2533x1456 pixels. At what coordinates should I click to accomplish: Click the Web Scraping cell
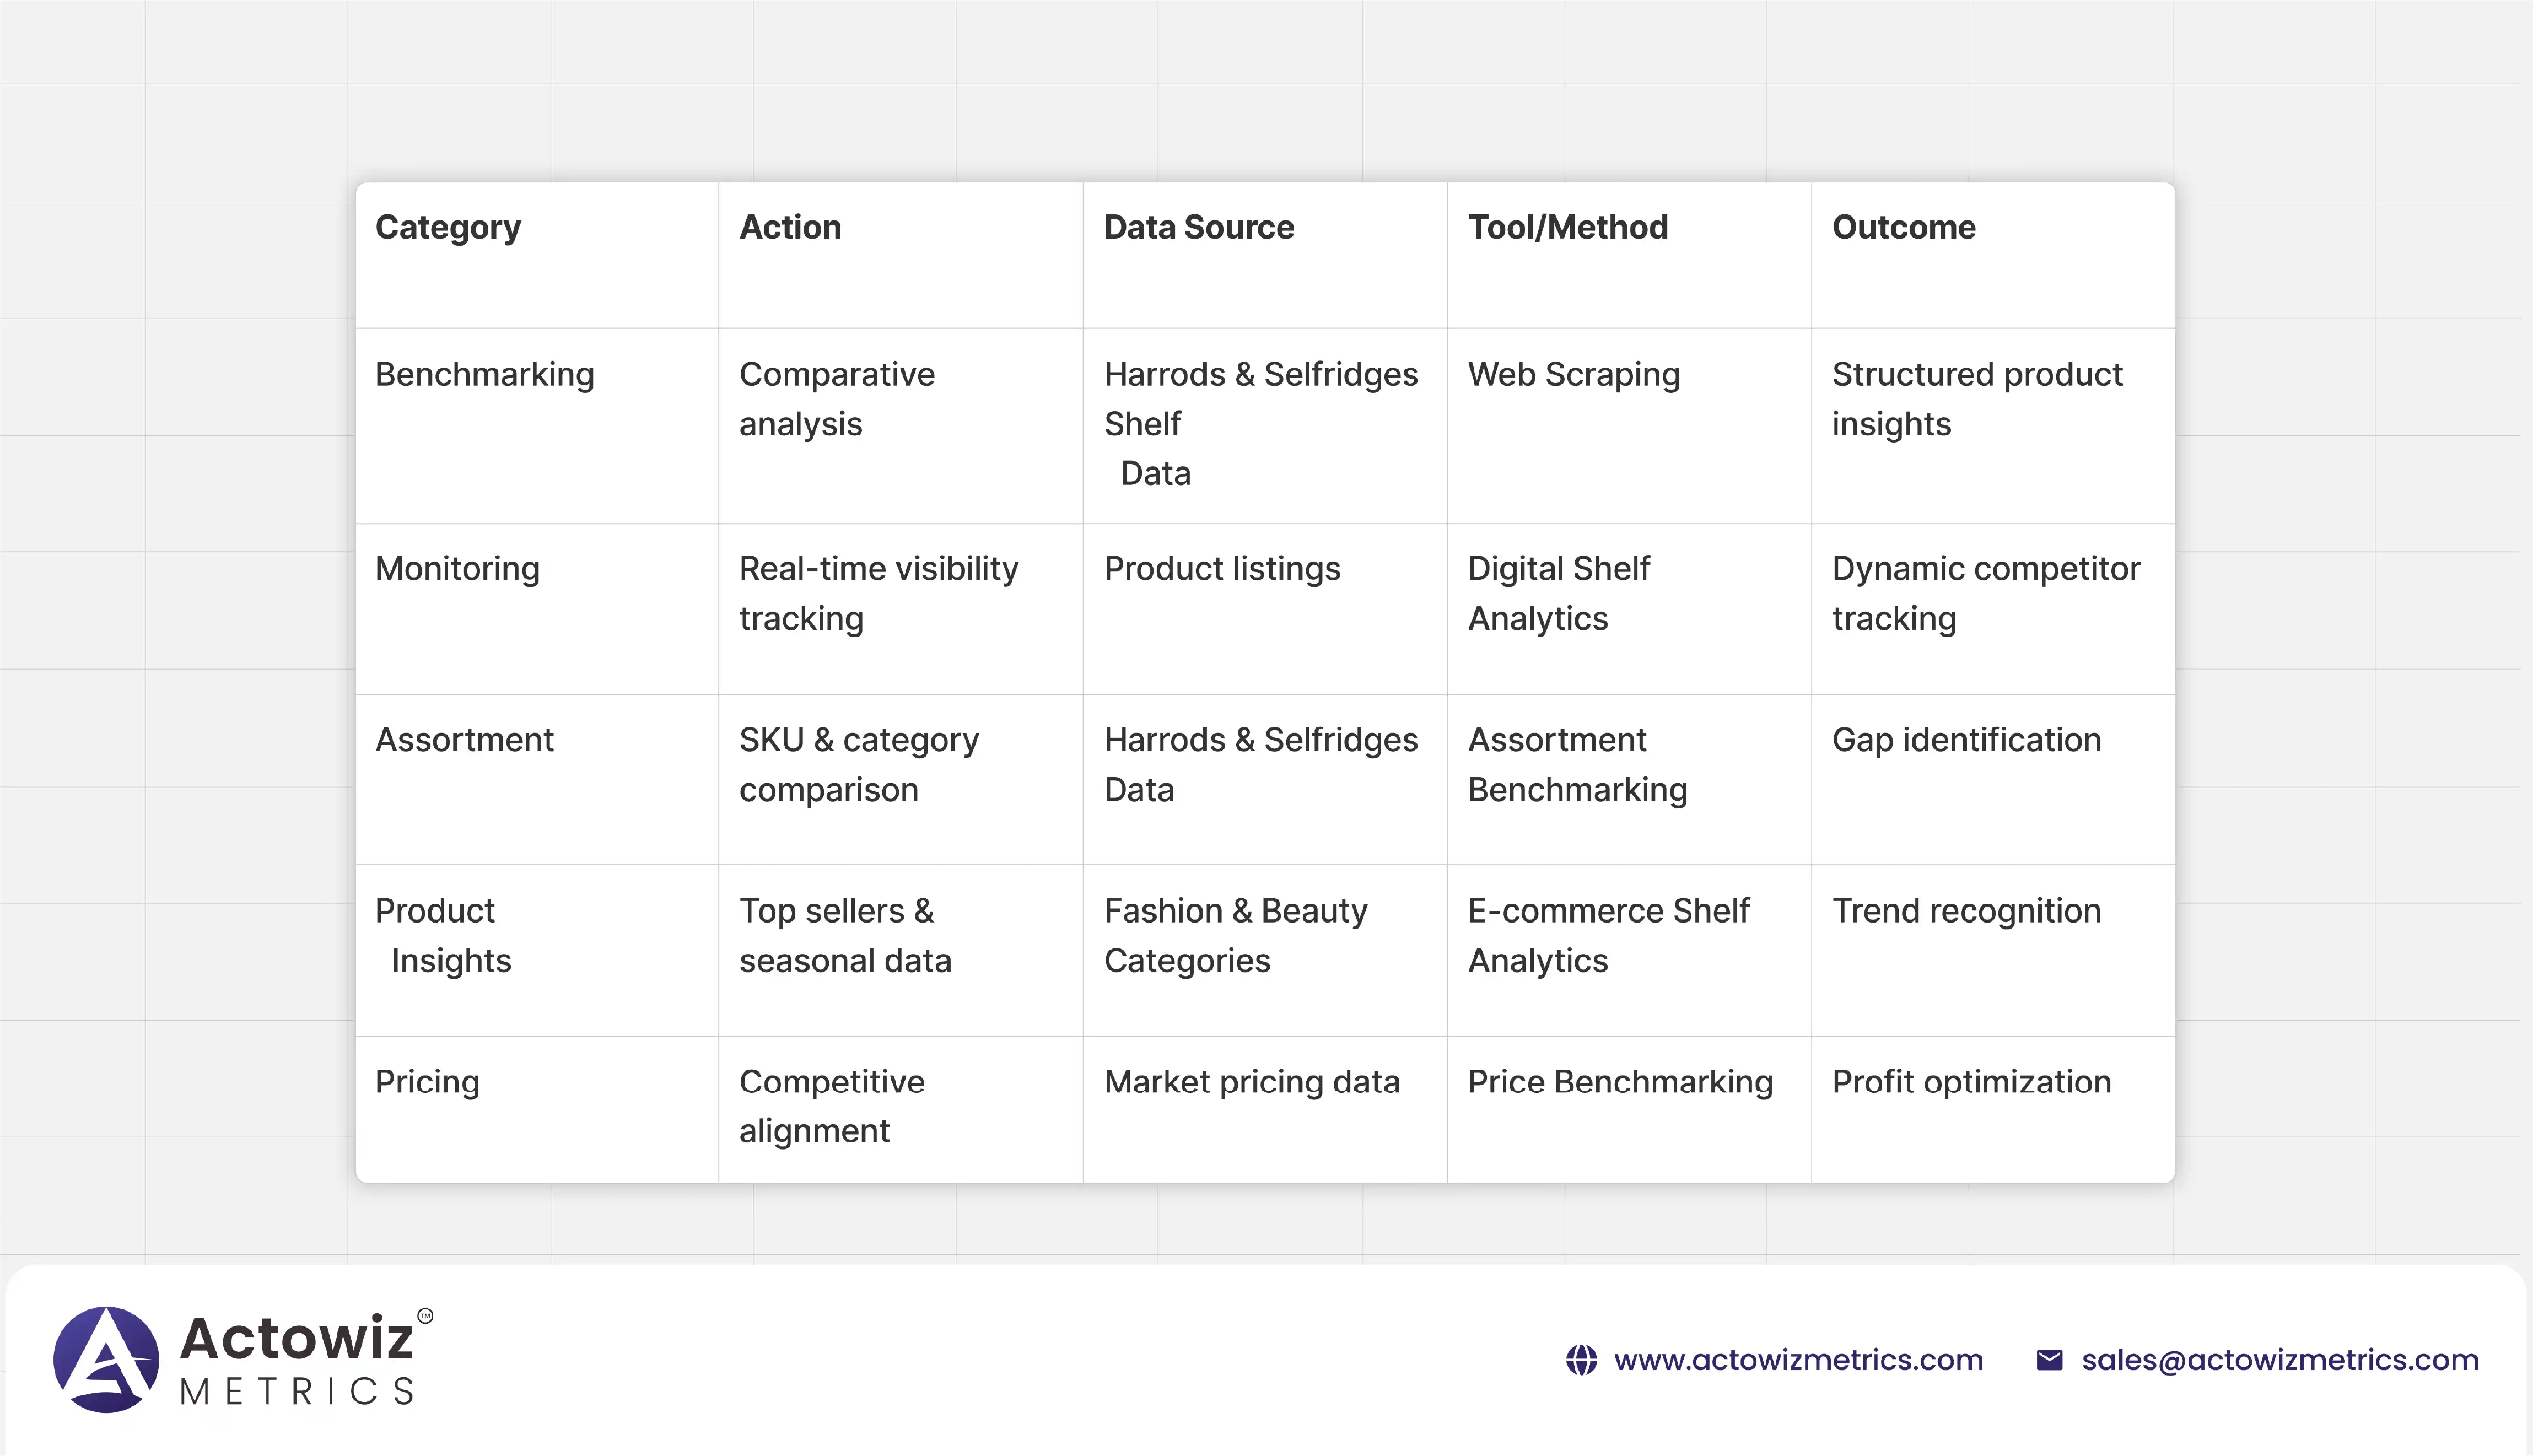[1573, 375]
